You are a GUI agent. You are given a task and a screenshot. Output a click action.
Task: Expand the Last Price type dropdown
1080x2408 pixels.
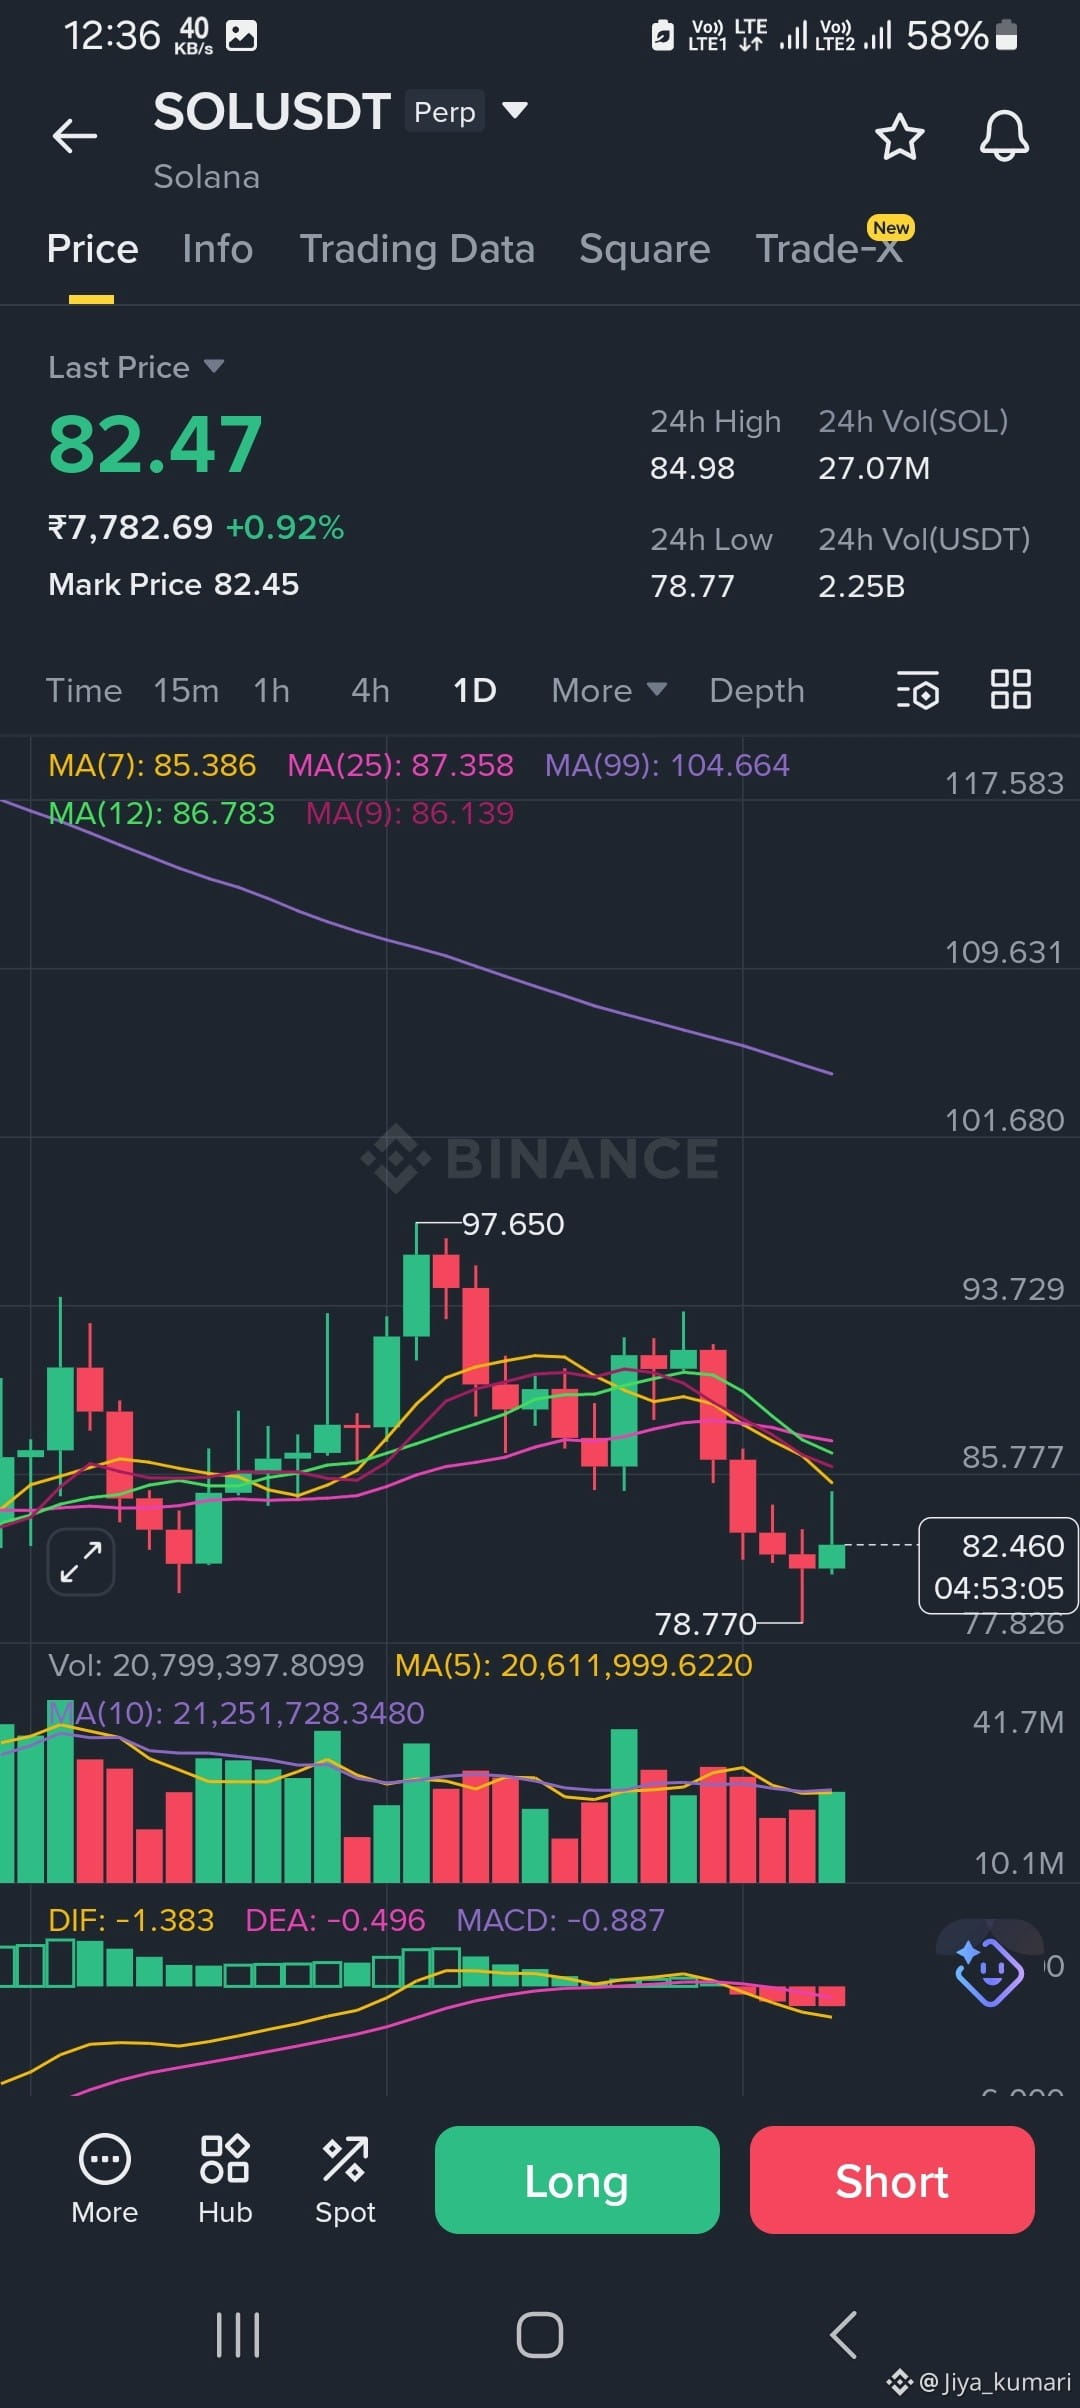[x=213, y=366]
